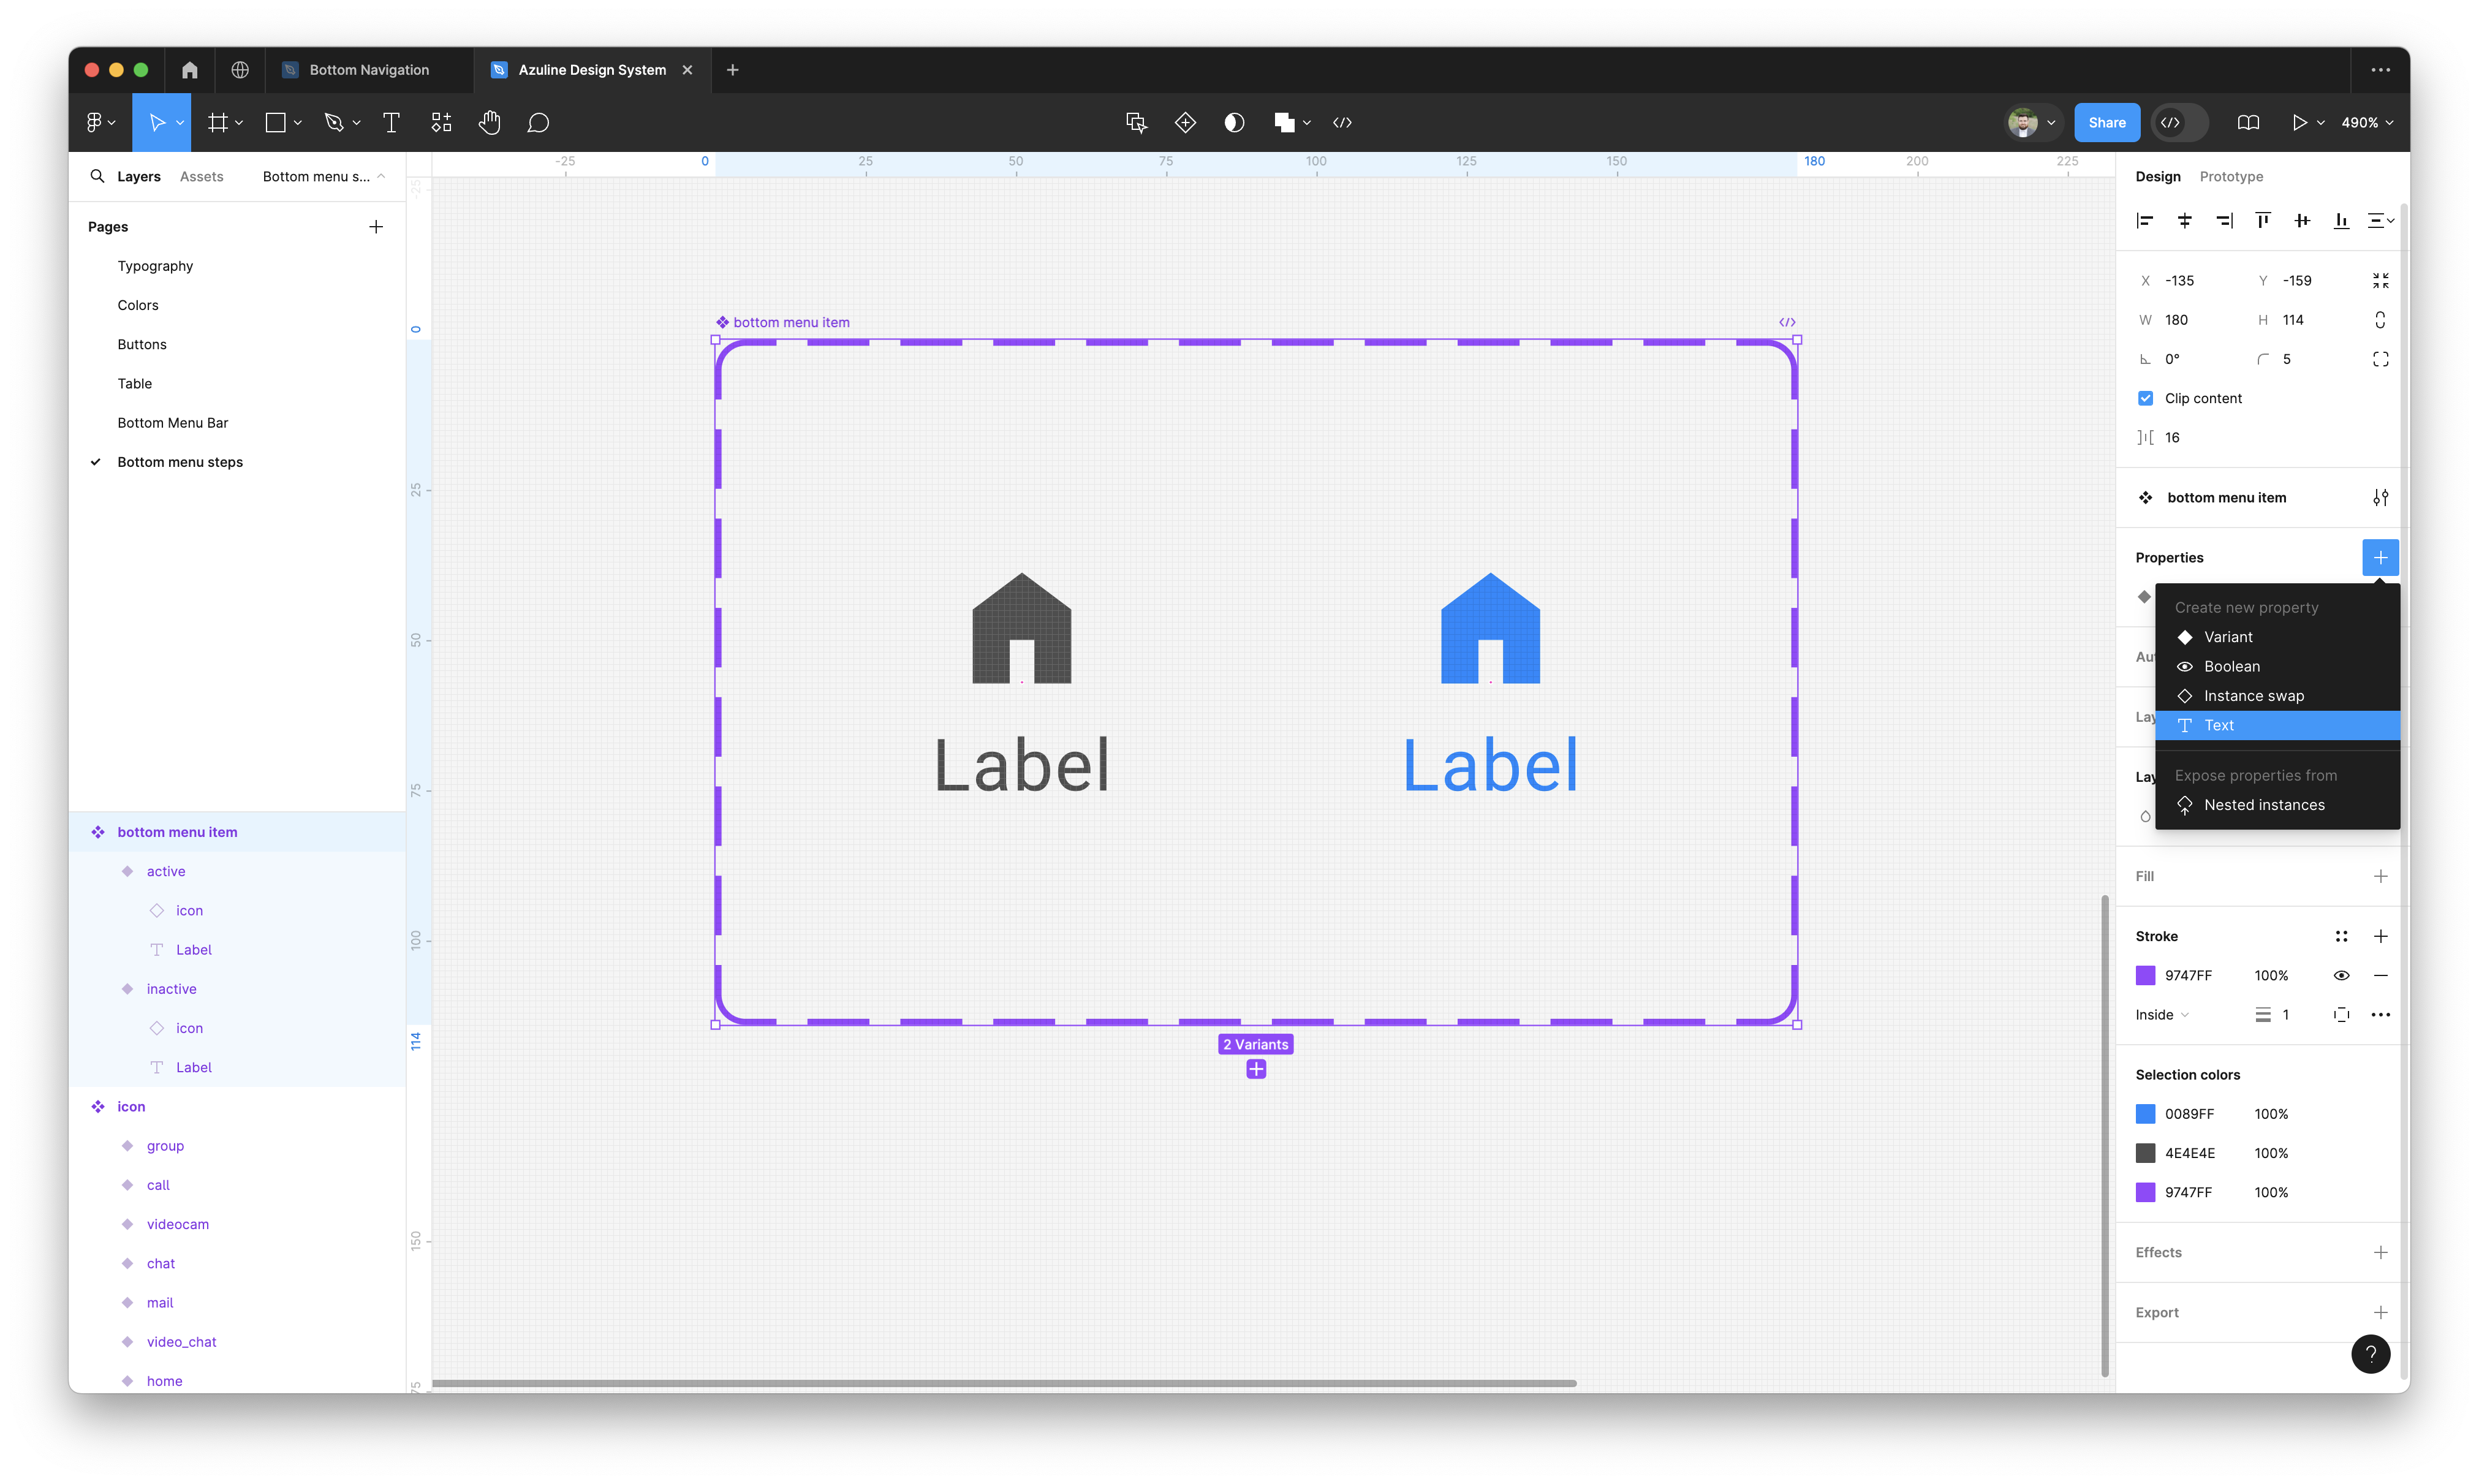
Task: Click the 2 Variants add button
Action: coord(1256,1069)
